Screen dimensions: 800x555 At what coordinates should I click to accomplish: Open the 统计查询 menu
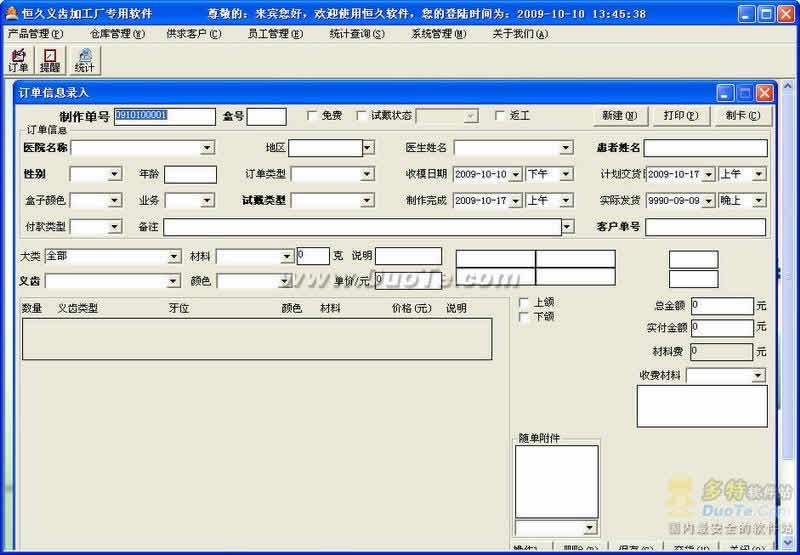tap(356, 34)
